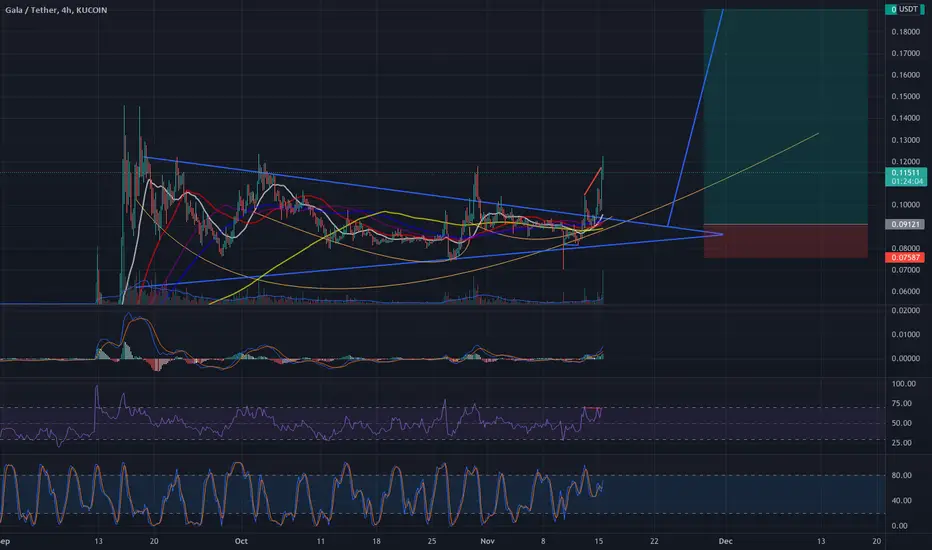Click the 8 date label on time axis

pyautogui.click(x=543, y=542)
